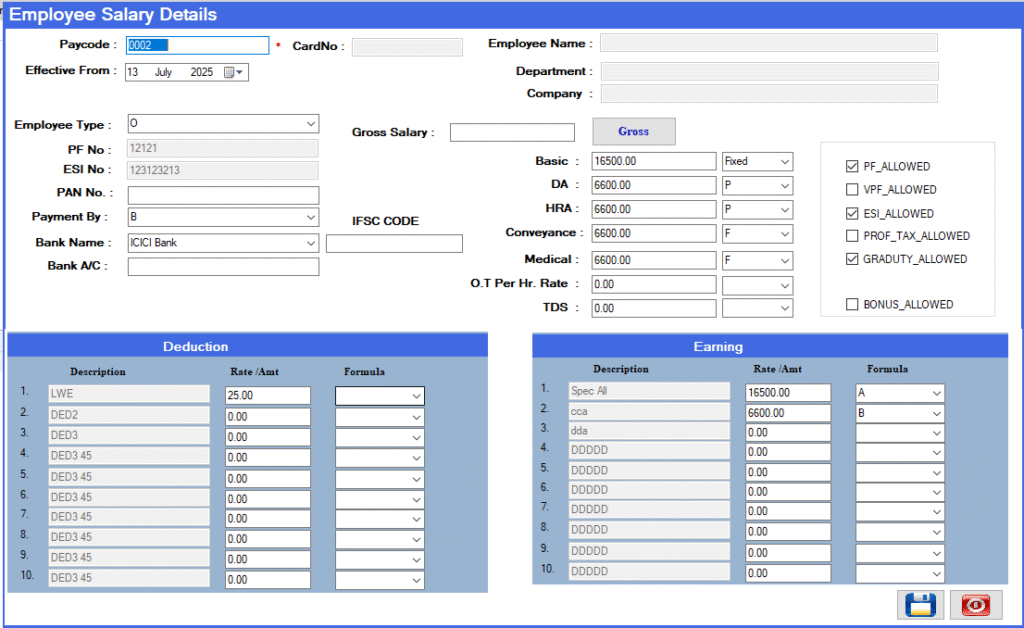The height and width of the screenshot is (628, 1024).
Task: Click the TDS amount field
Action: coord(654,308)
